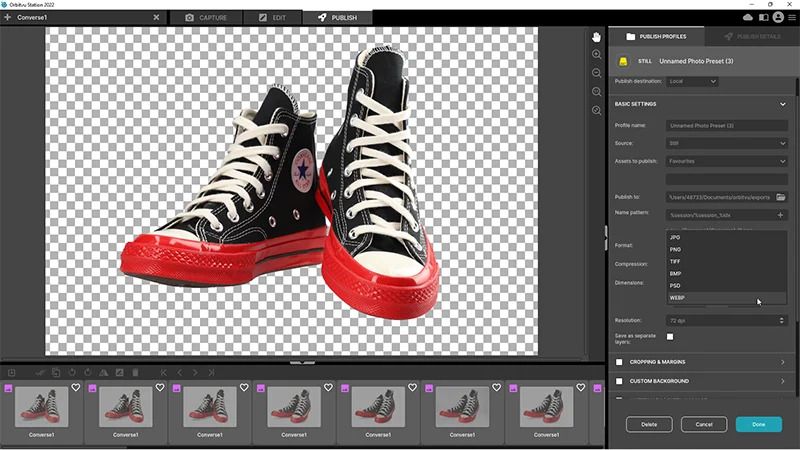Enable Save as separate layers checkbox

(670, 337)
